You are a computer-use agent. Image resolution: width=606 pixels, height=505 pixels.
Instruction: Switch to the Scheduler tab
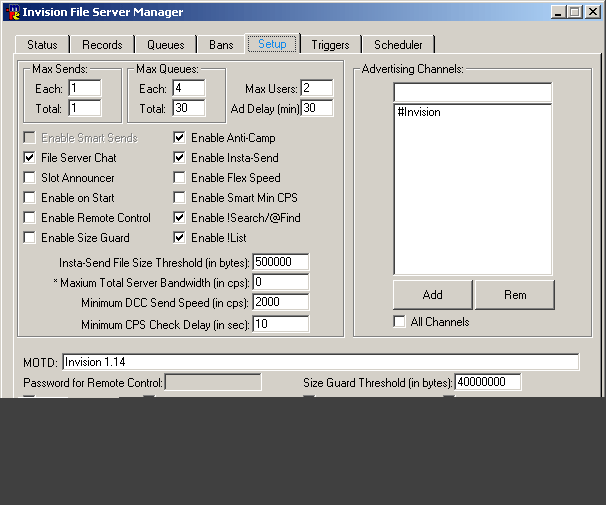pos(398,45)
